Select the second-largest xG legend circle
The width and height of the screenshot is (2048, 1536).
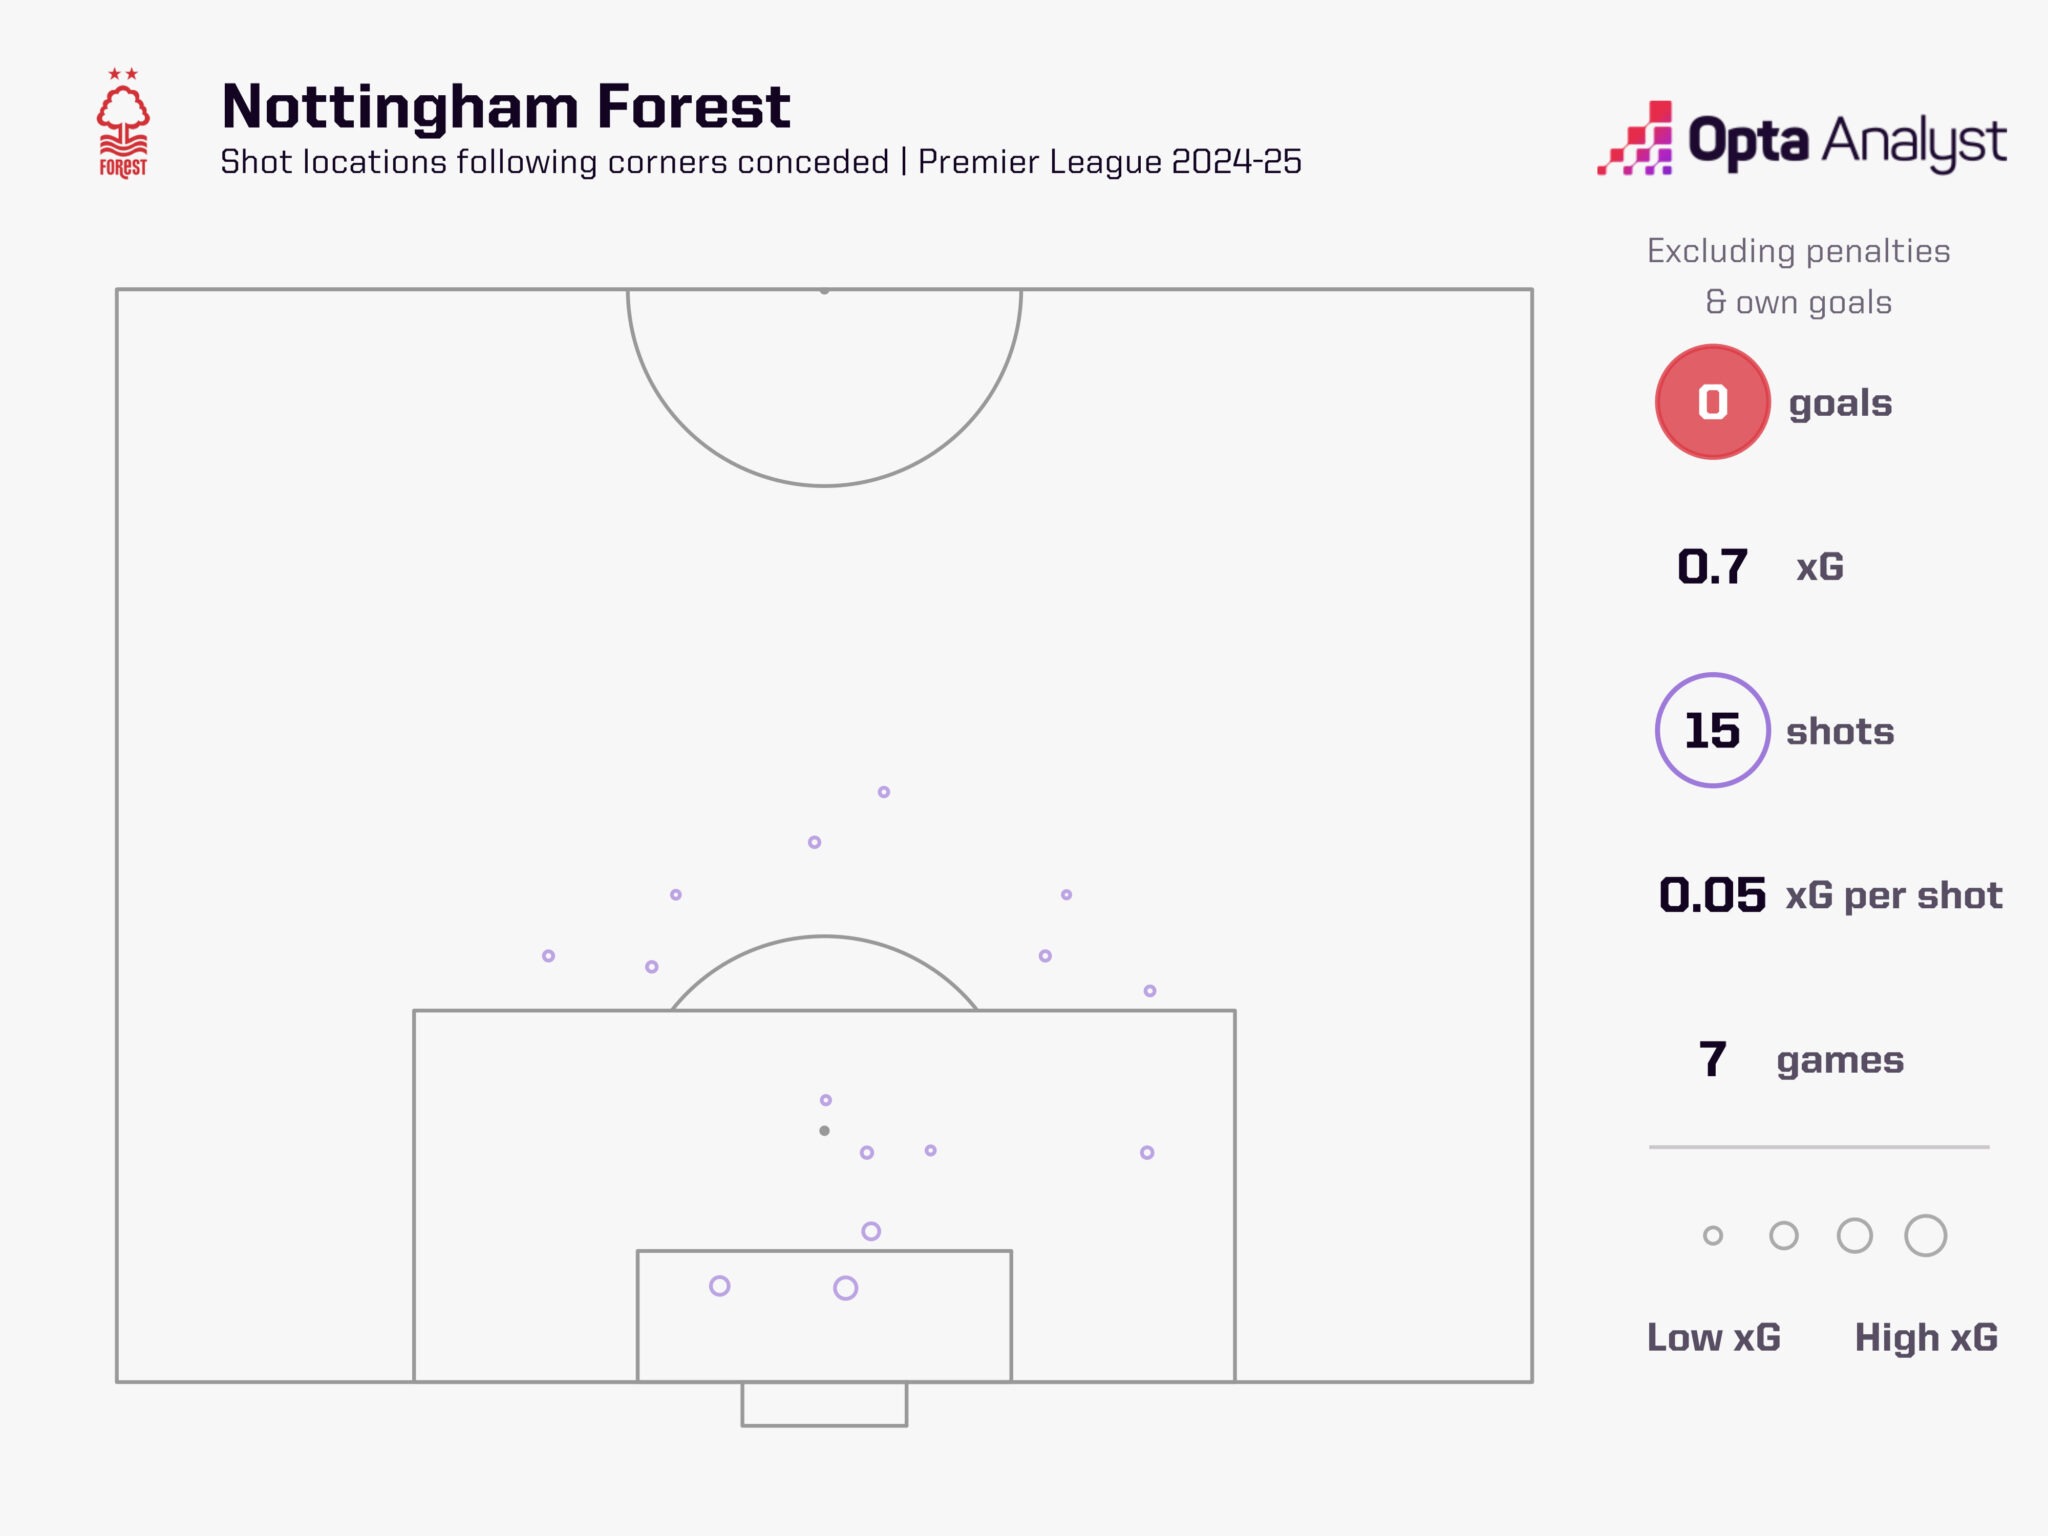tap(1854, 1236)
